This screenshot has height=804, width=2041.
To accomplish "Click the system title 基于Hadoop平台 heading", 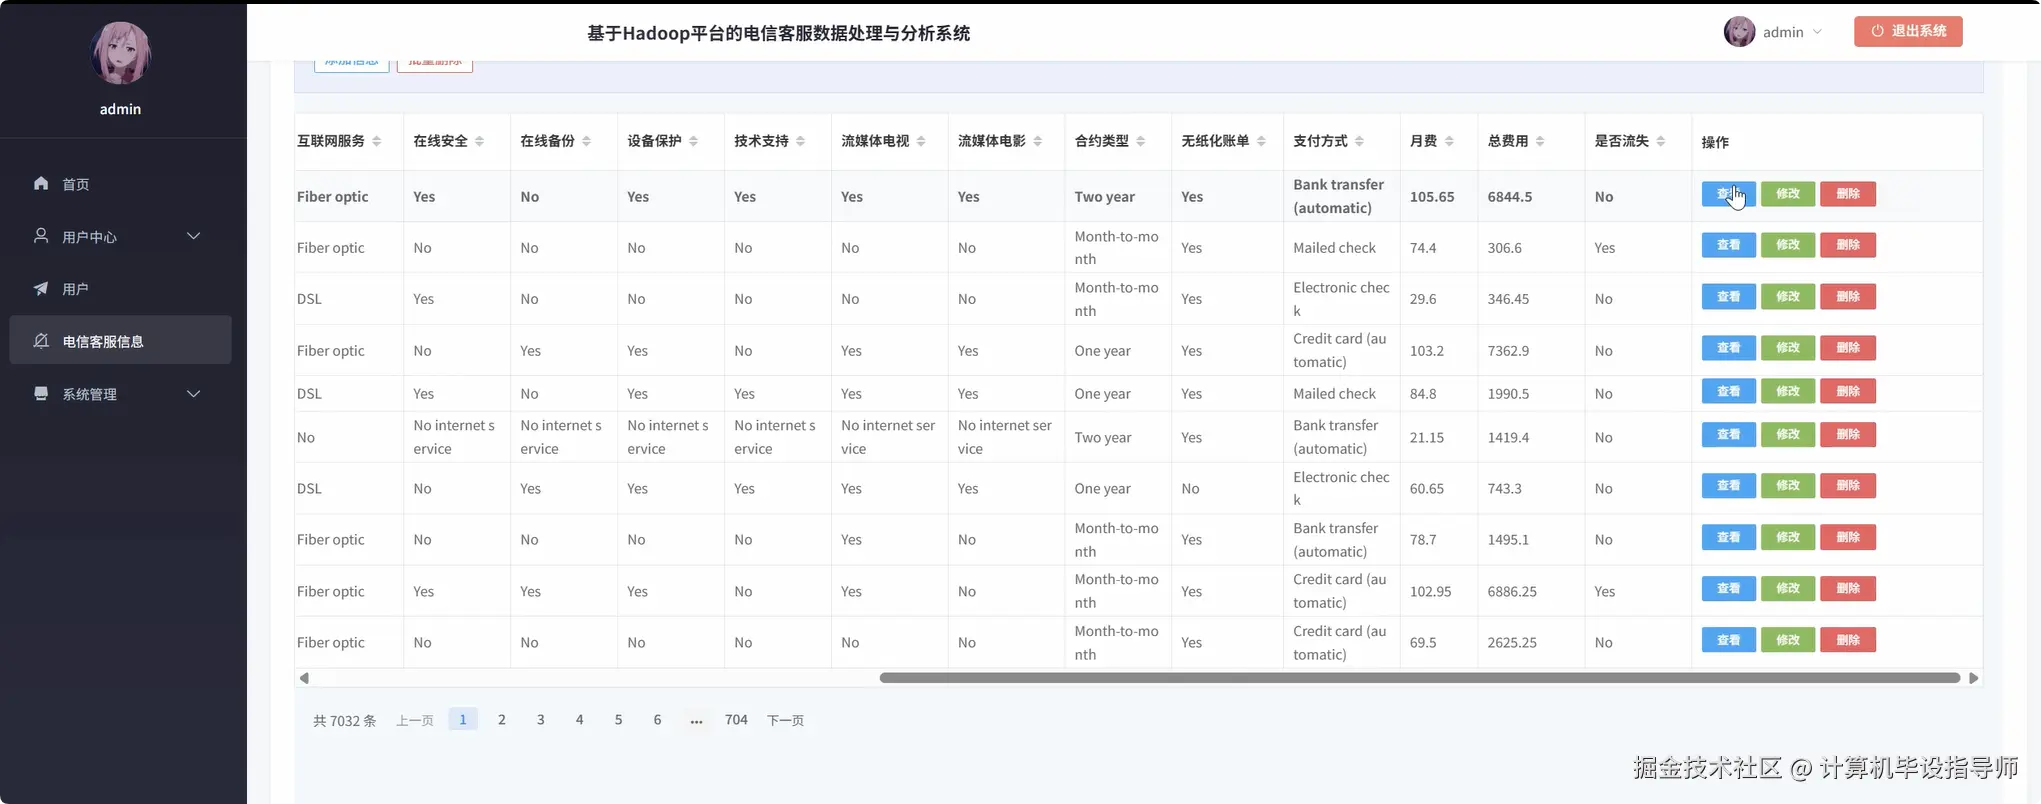I will 778,33.
